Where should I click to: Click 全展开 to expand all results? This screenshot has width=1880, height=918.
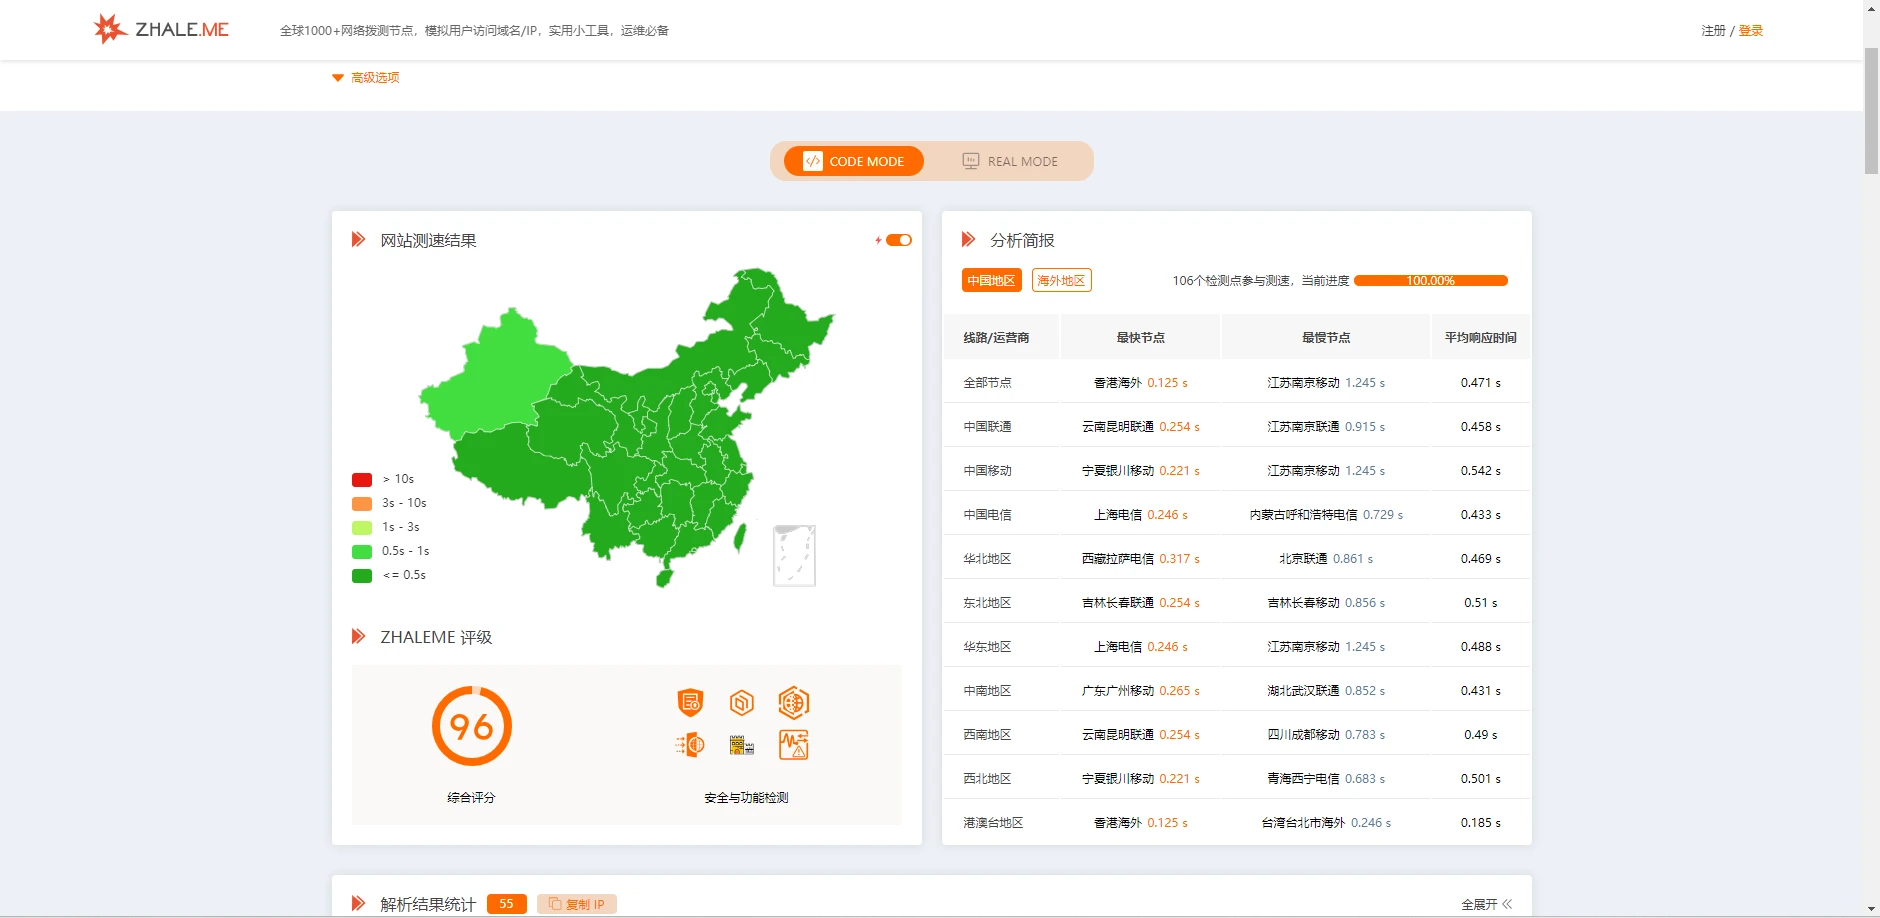tap(1486, 904)
